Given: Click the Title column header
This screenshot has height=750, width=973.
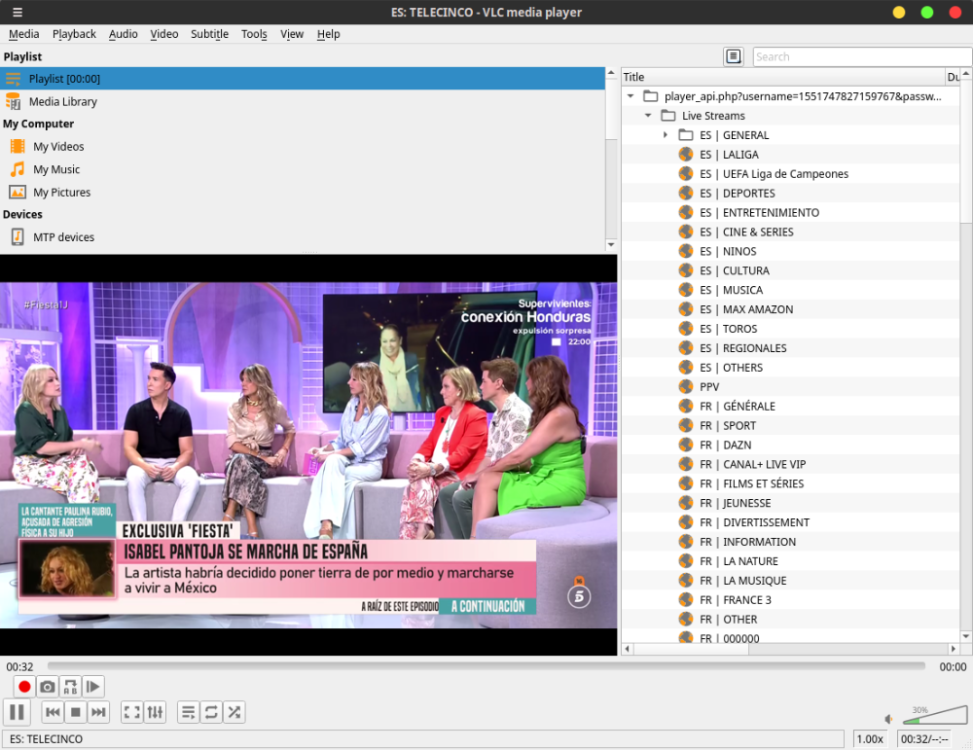Looking at the screenshot, I should tap(782, 77).
